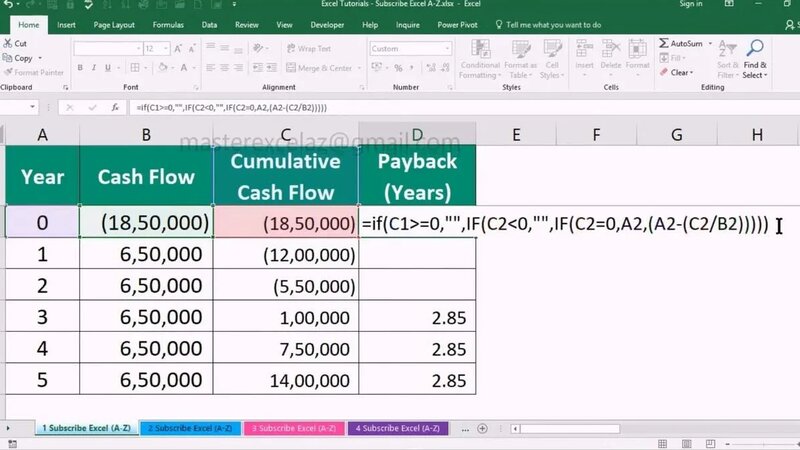Open the Custom number format dropdown

[x=447, y=48]
